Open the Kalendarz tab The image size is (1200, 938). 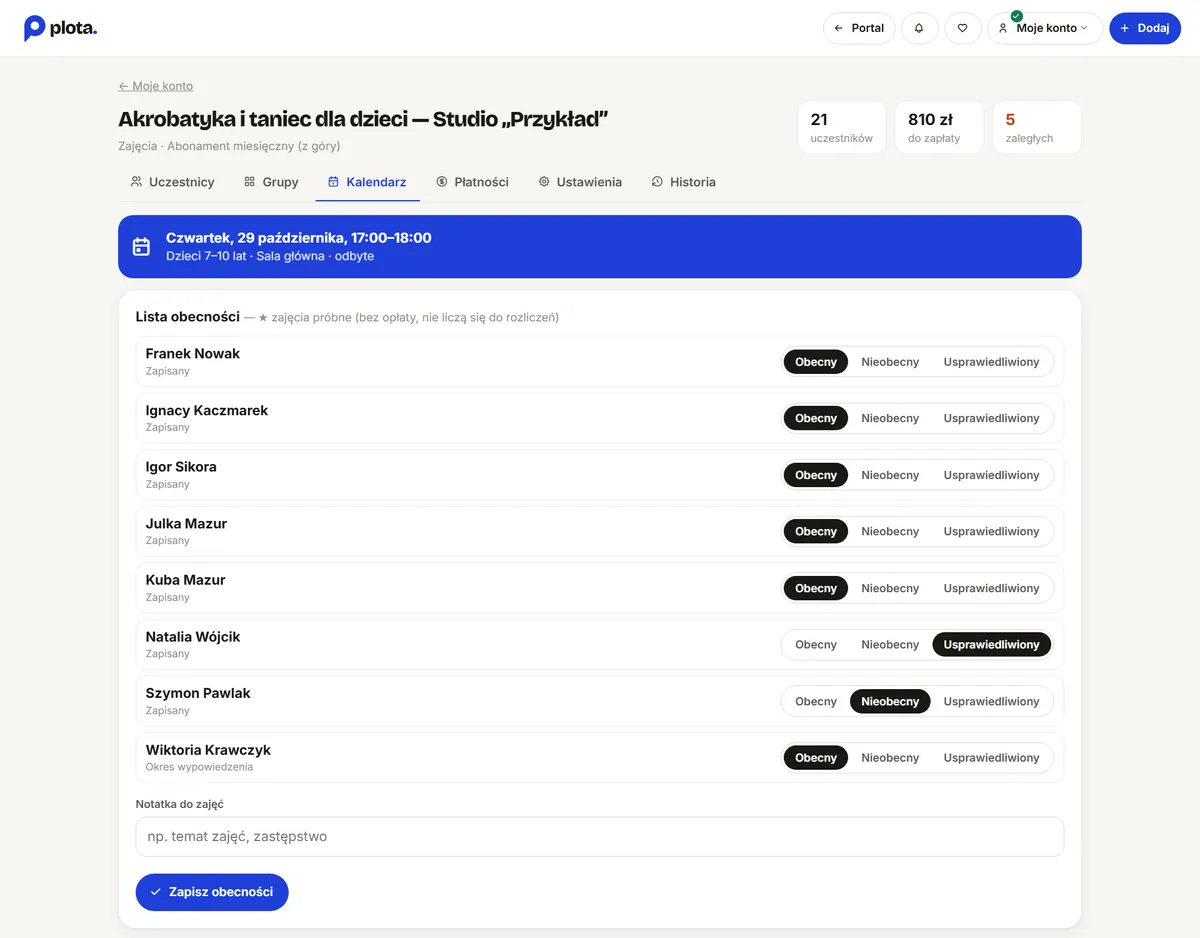367,182
